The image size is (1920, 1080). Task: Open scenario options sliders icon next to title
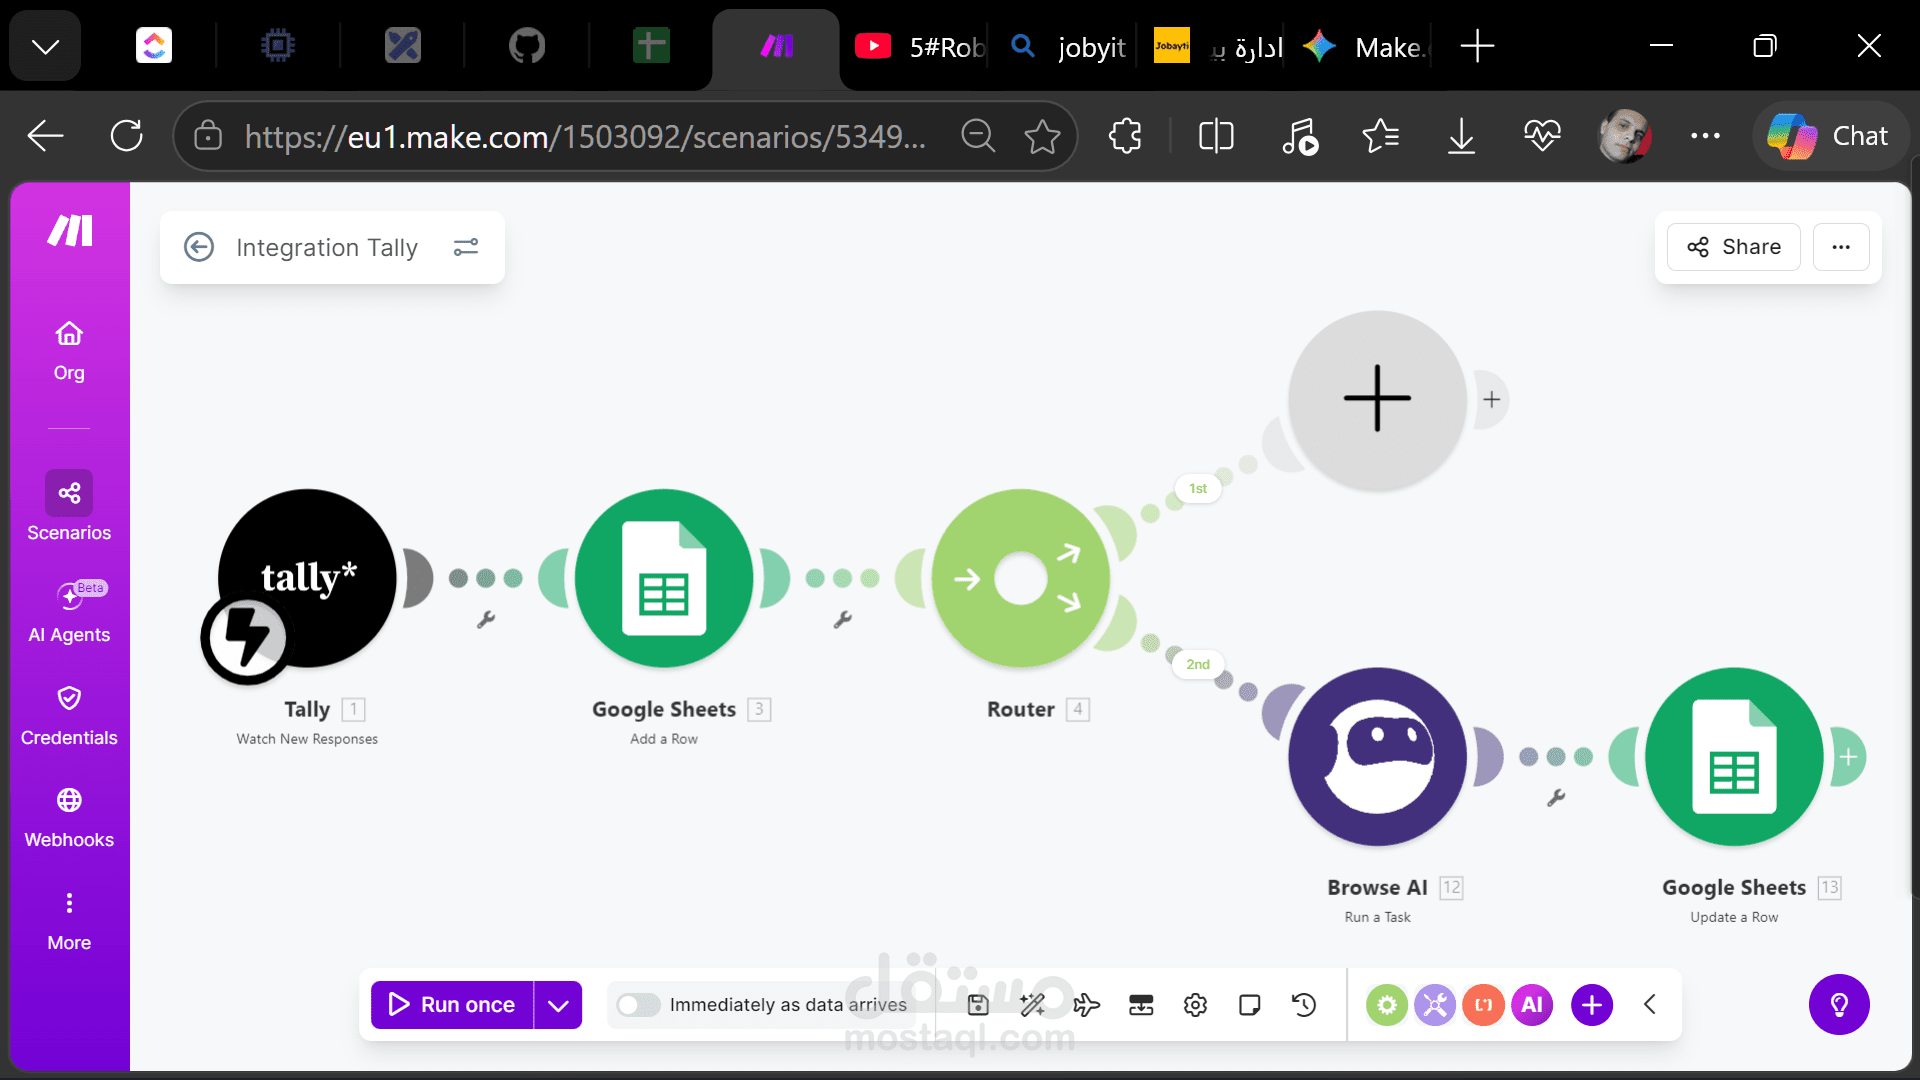pyautogui.click(x=466, y=247)
